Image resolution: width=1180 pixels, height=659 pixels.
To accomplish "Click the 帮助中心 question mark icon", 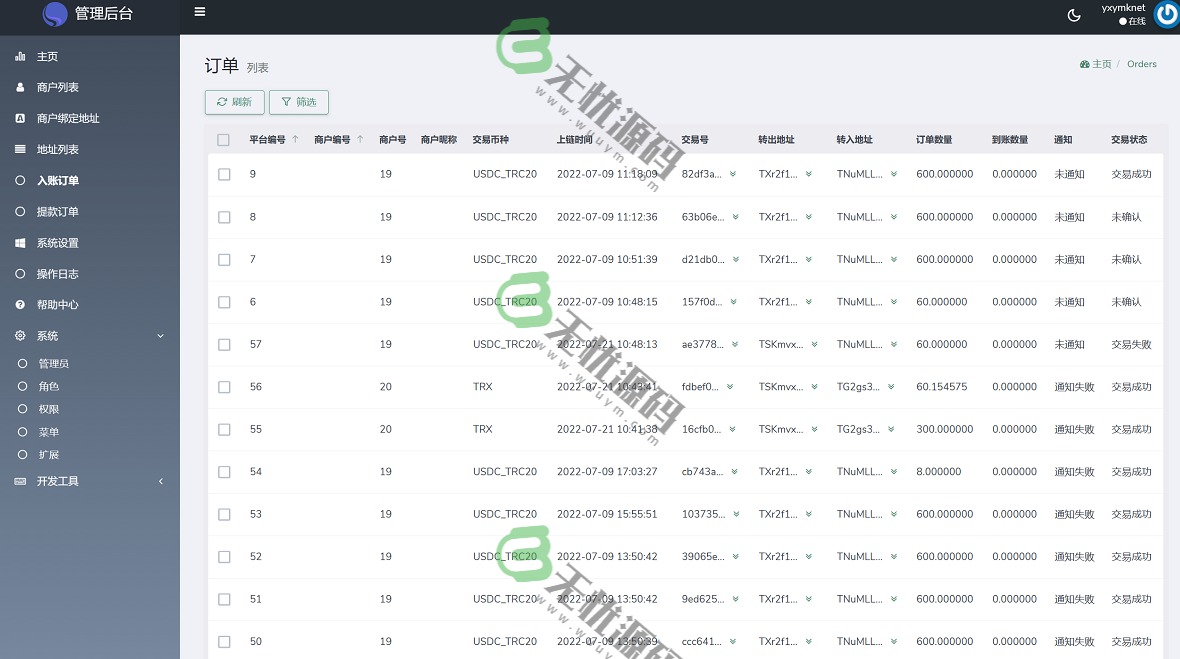I will point(20,305).
